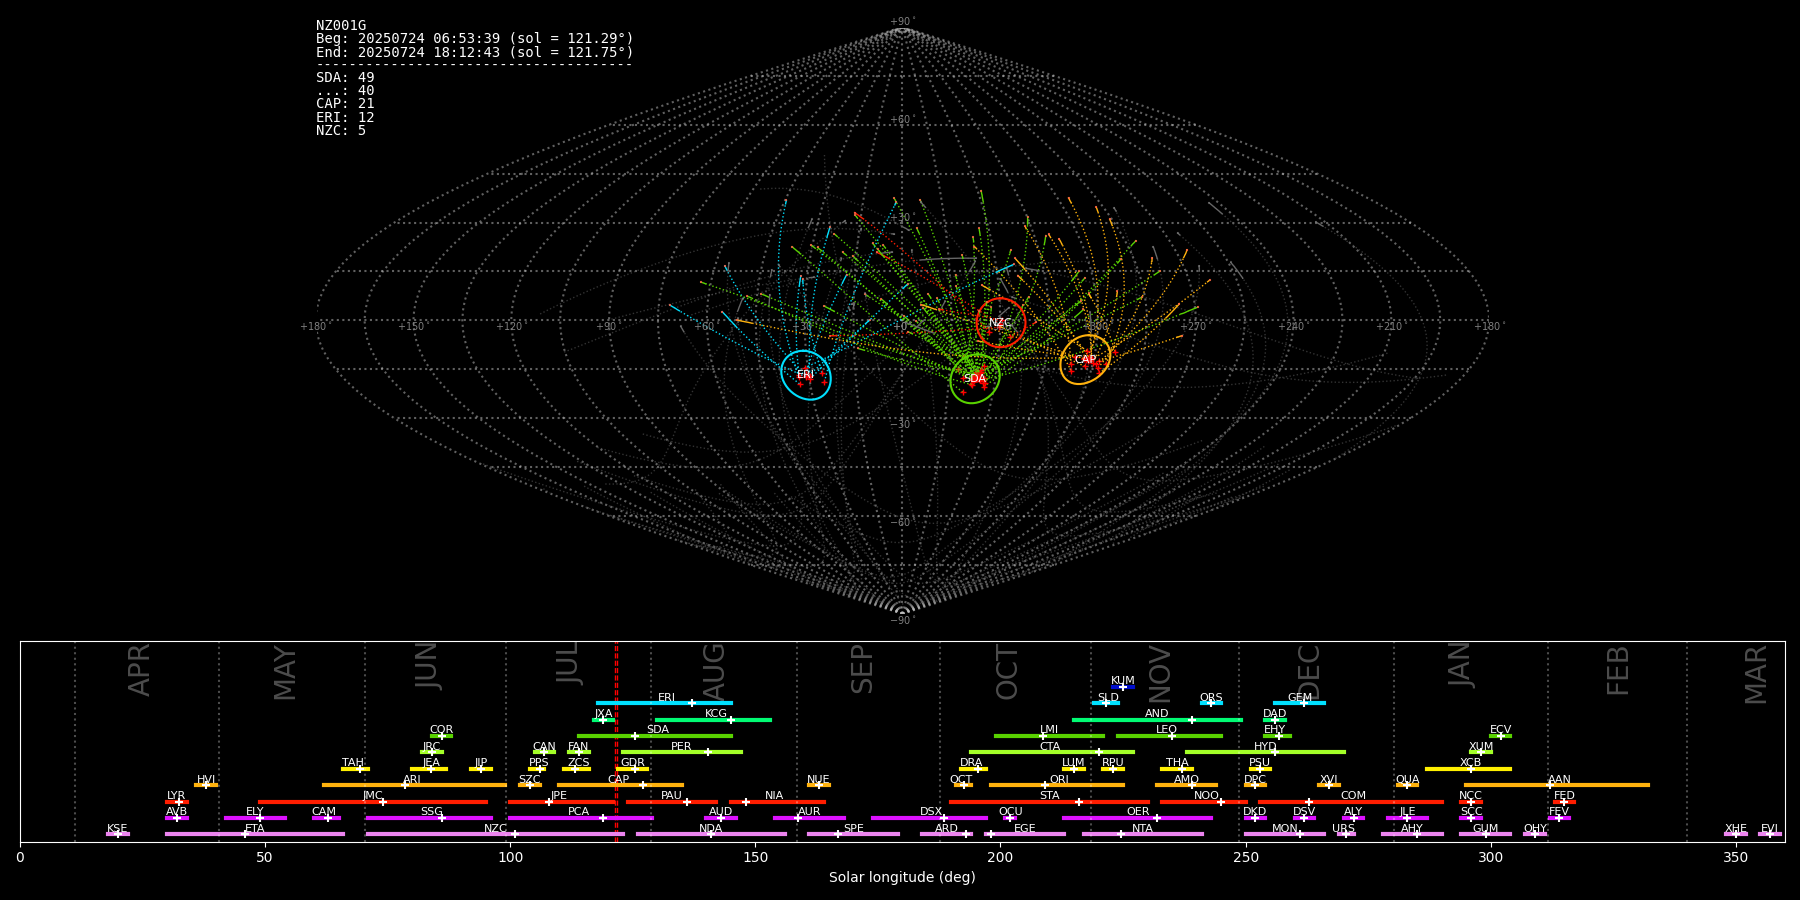Click the 'CAP: 21' count entry
1800x900 pixels.
pos(345,104)
